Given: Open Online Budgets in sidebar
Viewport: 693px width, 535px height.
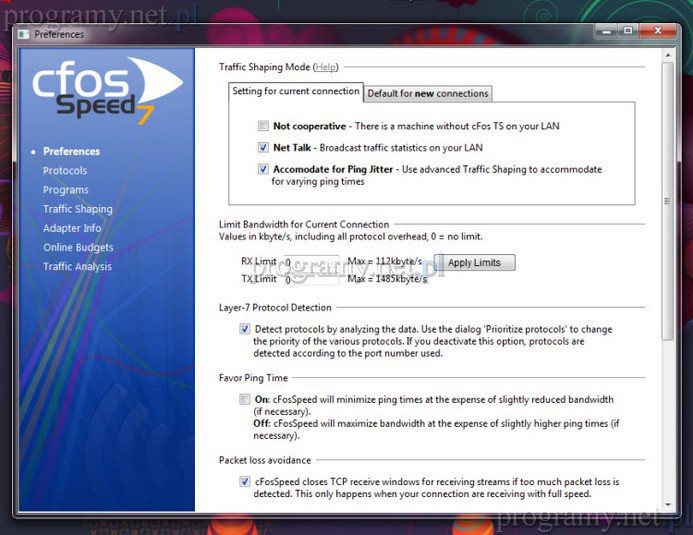Looking at the screenshot, I should tap(78, 247).
